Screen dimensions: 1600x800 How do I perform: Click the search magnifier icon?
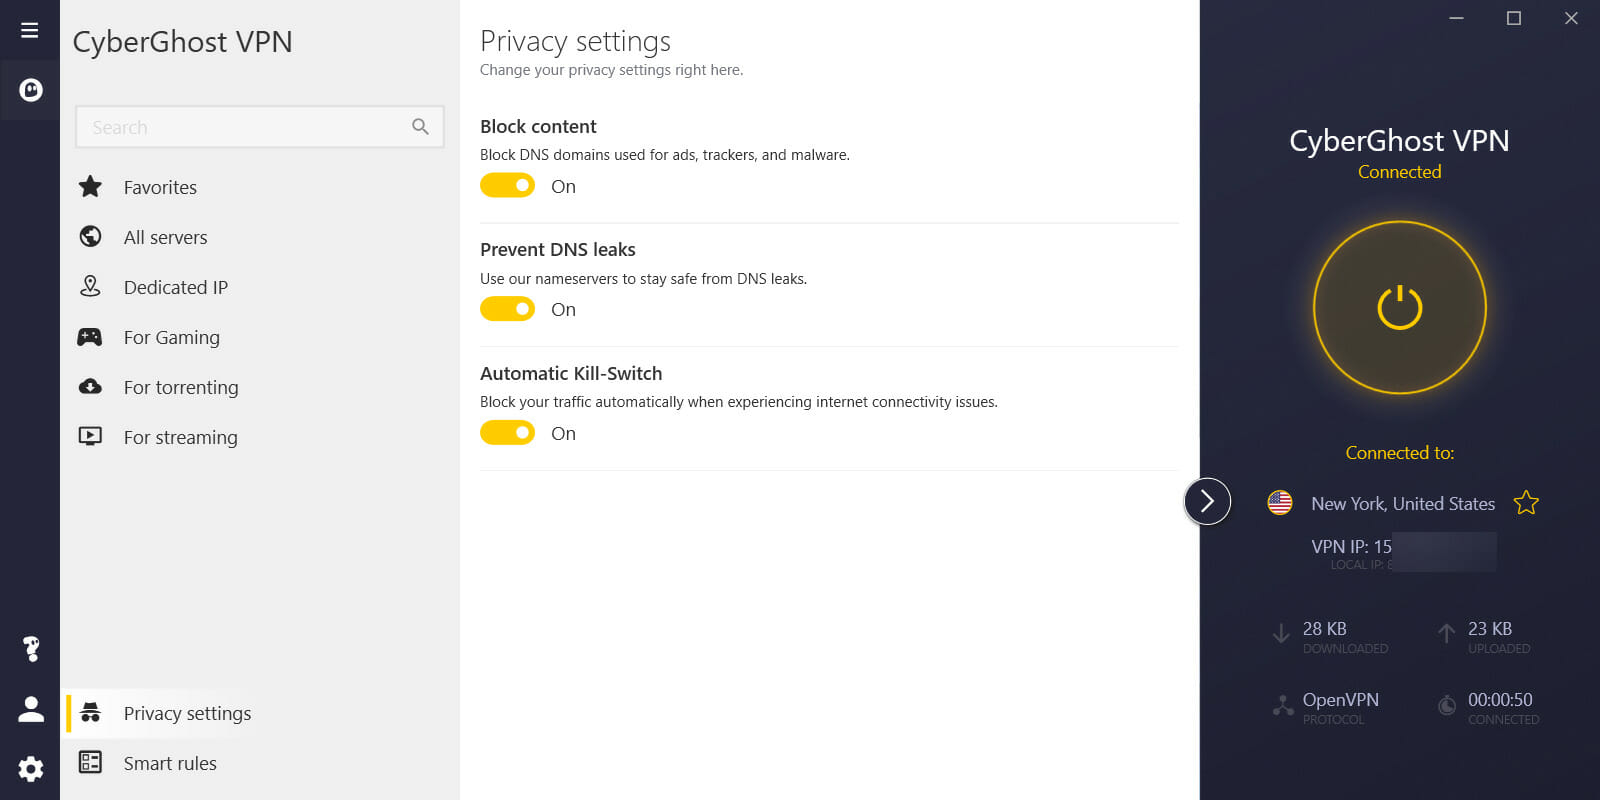[x=420, y=127]
